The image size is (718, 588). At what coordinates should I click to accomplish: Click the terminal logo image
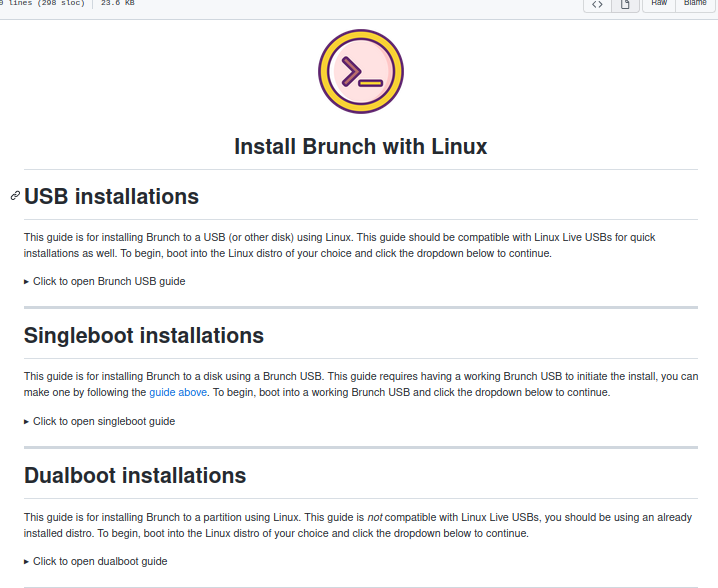click(361, 71)
